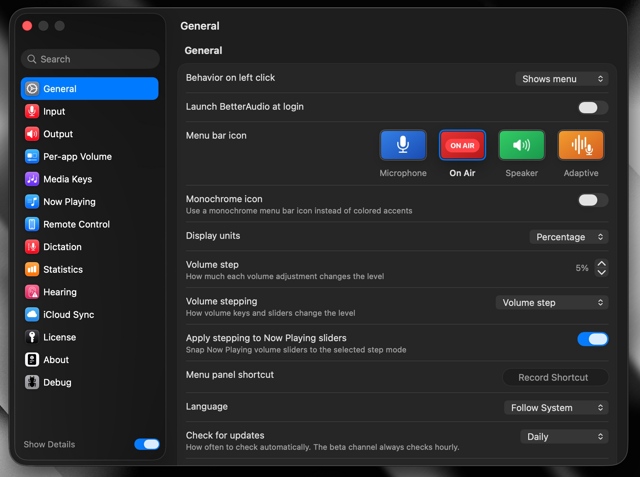Click the magnifier icon in the search field
This screenshot has width=640, height=477.
tap(32, 59)
